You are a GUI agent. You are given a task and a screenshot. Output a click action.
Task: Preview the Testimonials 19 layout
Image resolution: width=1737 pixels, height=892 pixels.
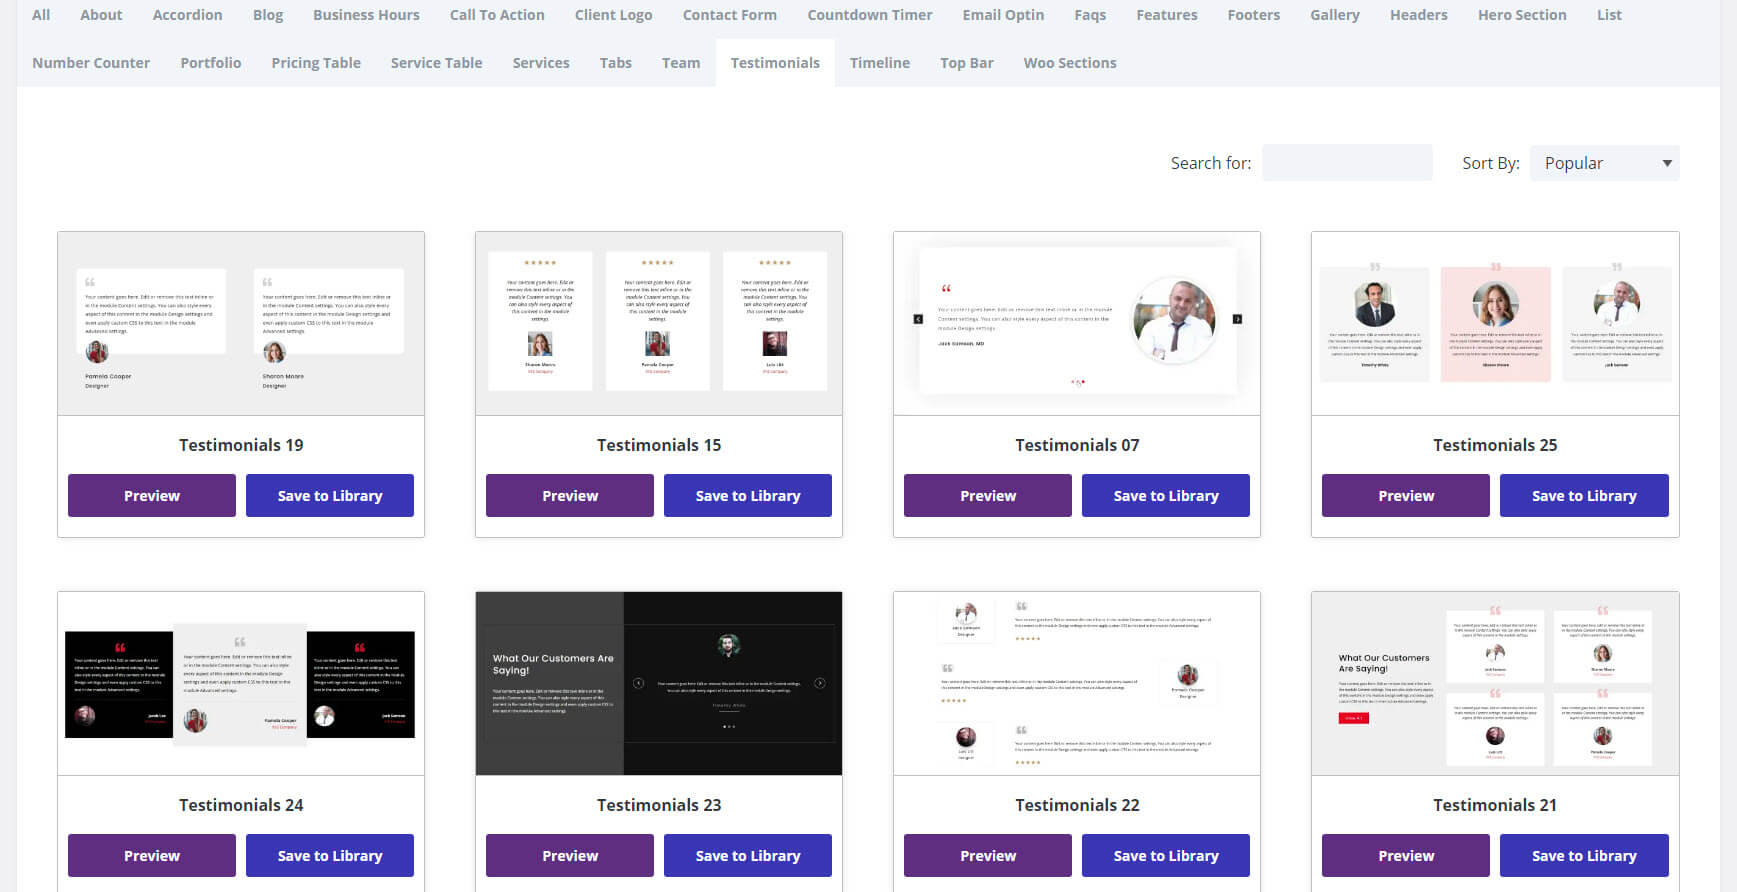coord(152,496)
